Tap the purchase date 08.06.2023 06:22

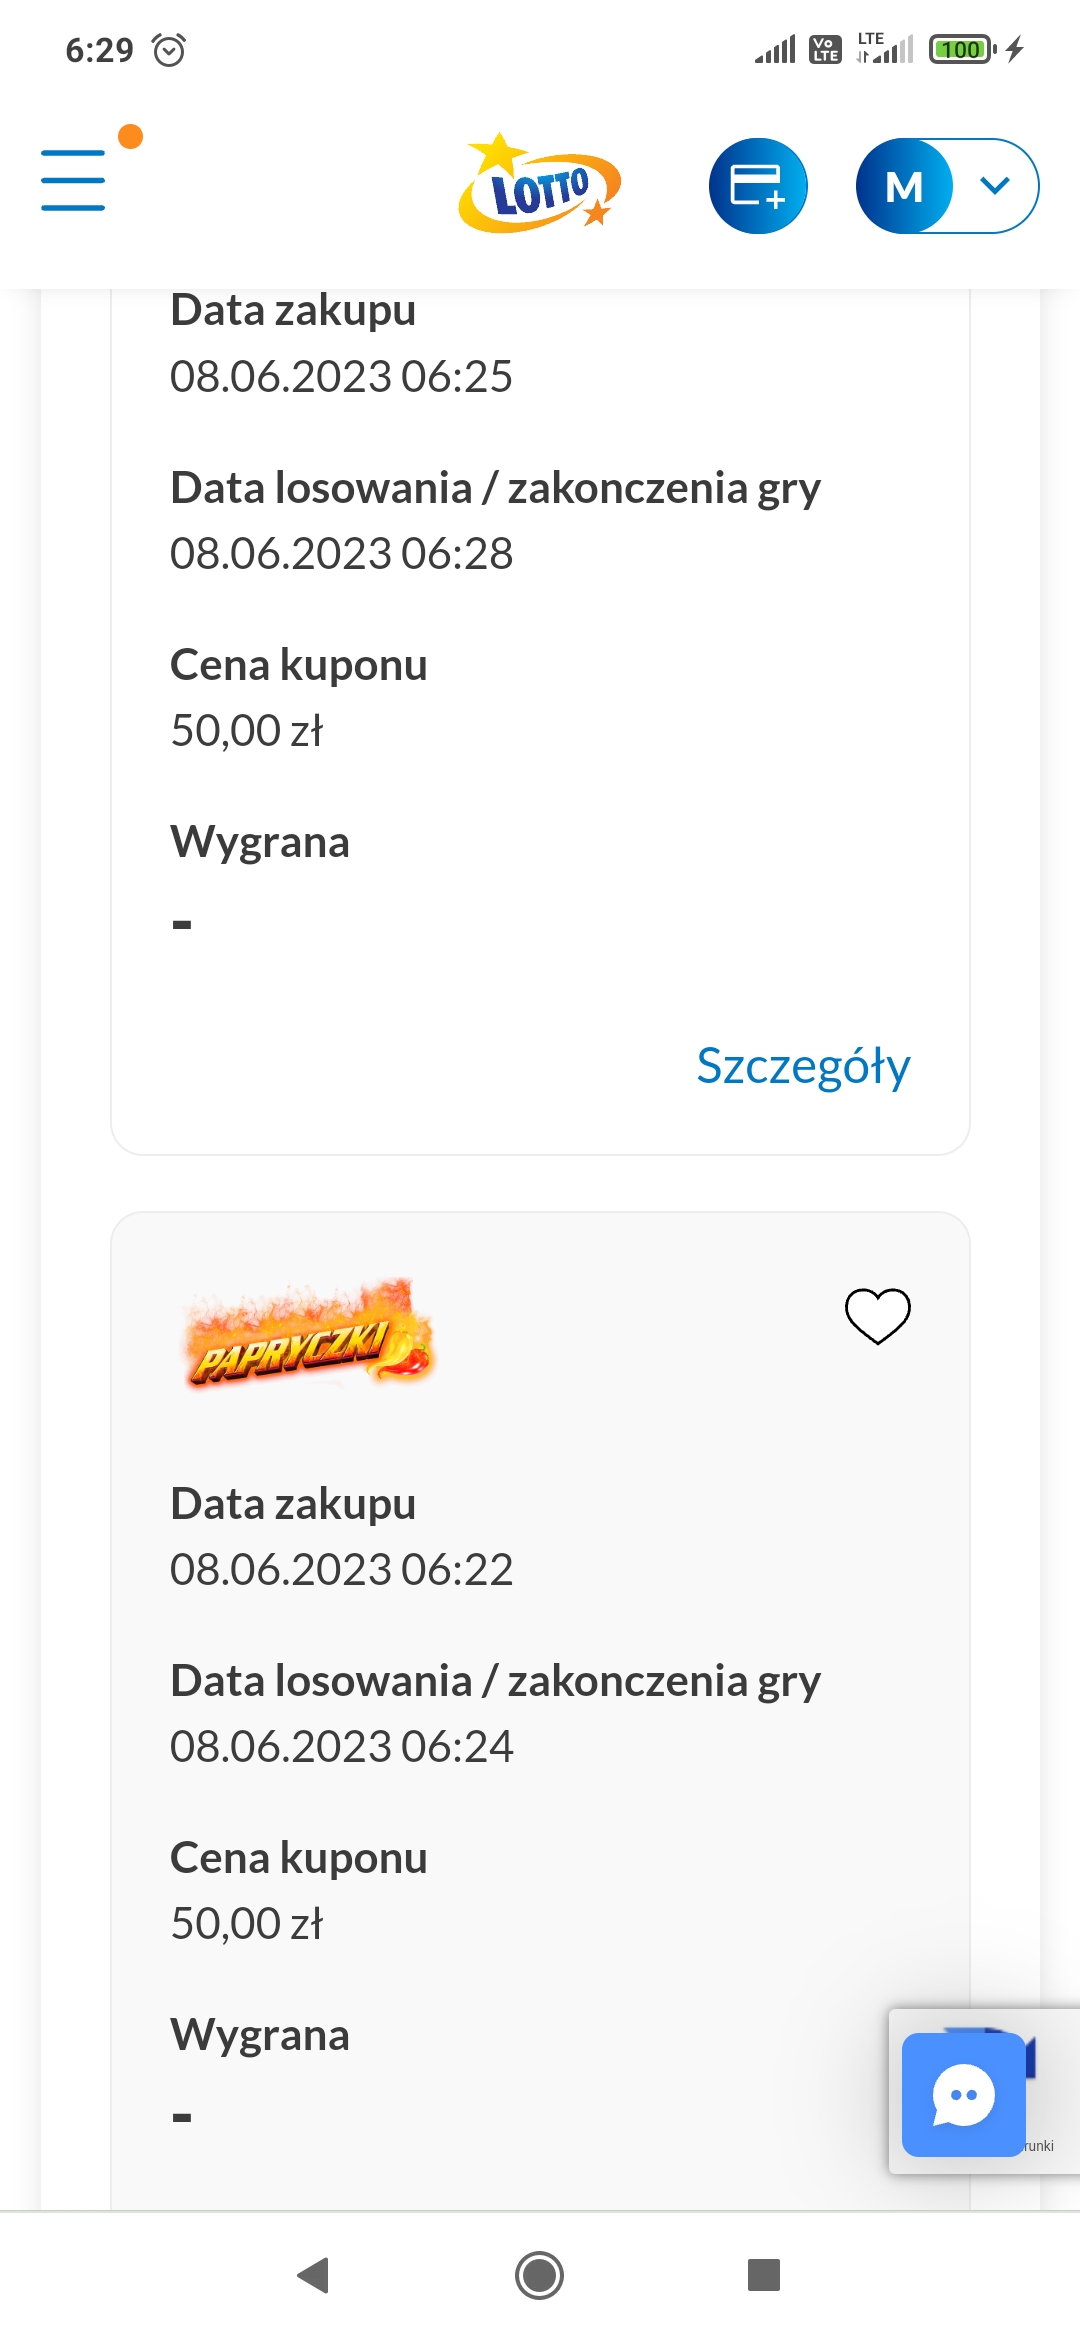pyautogui.click(x=341, y=1569)
